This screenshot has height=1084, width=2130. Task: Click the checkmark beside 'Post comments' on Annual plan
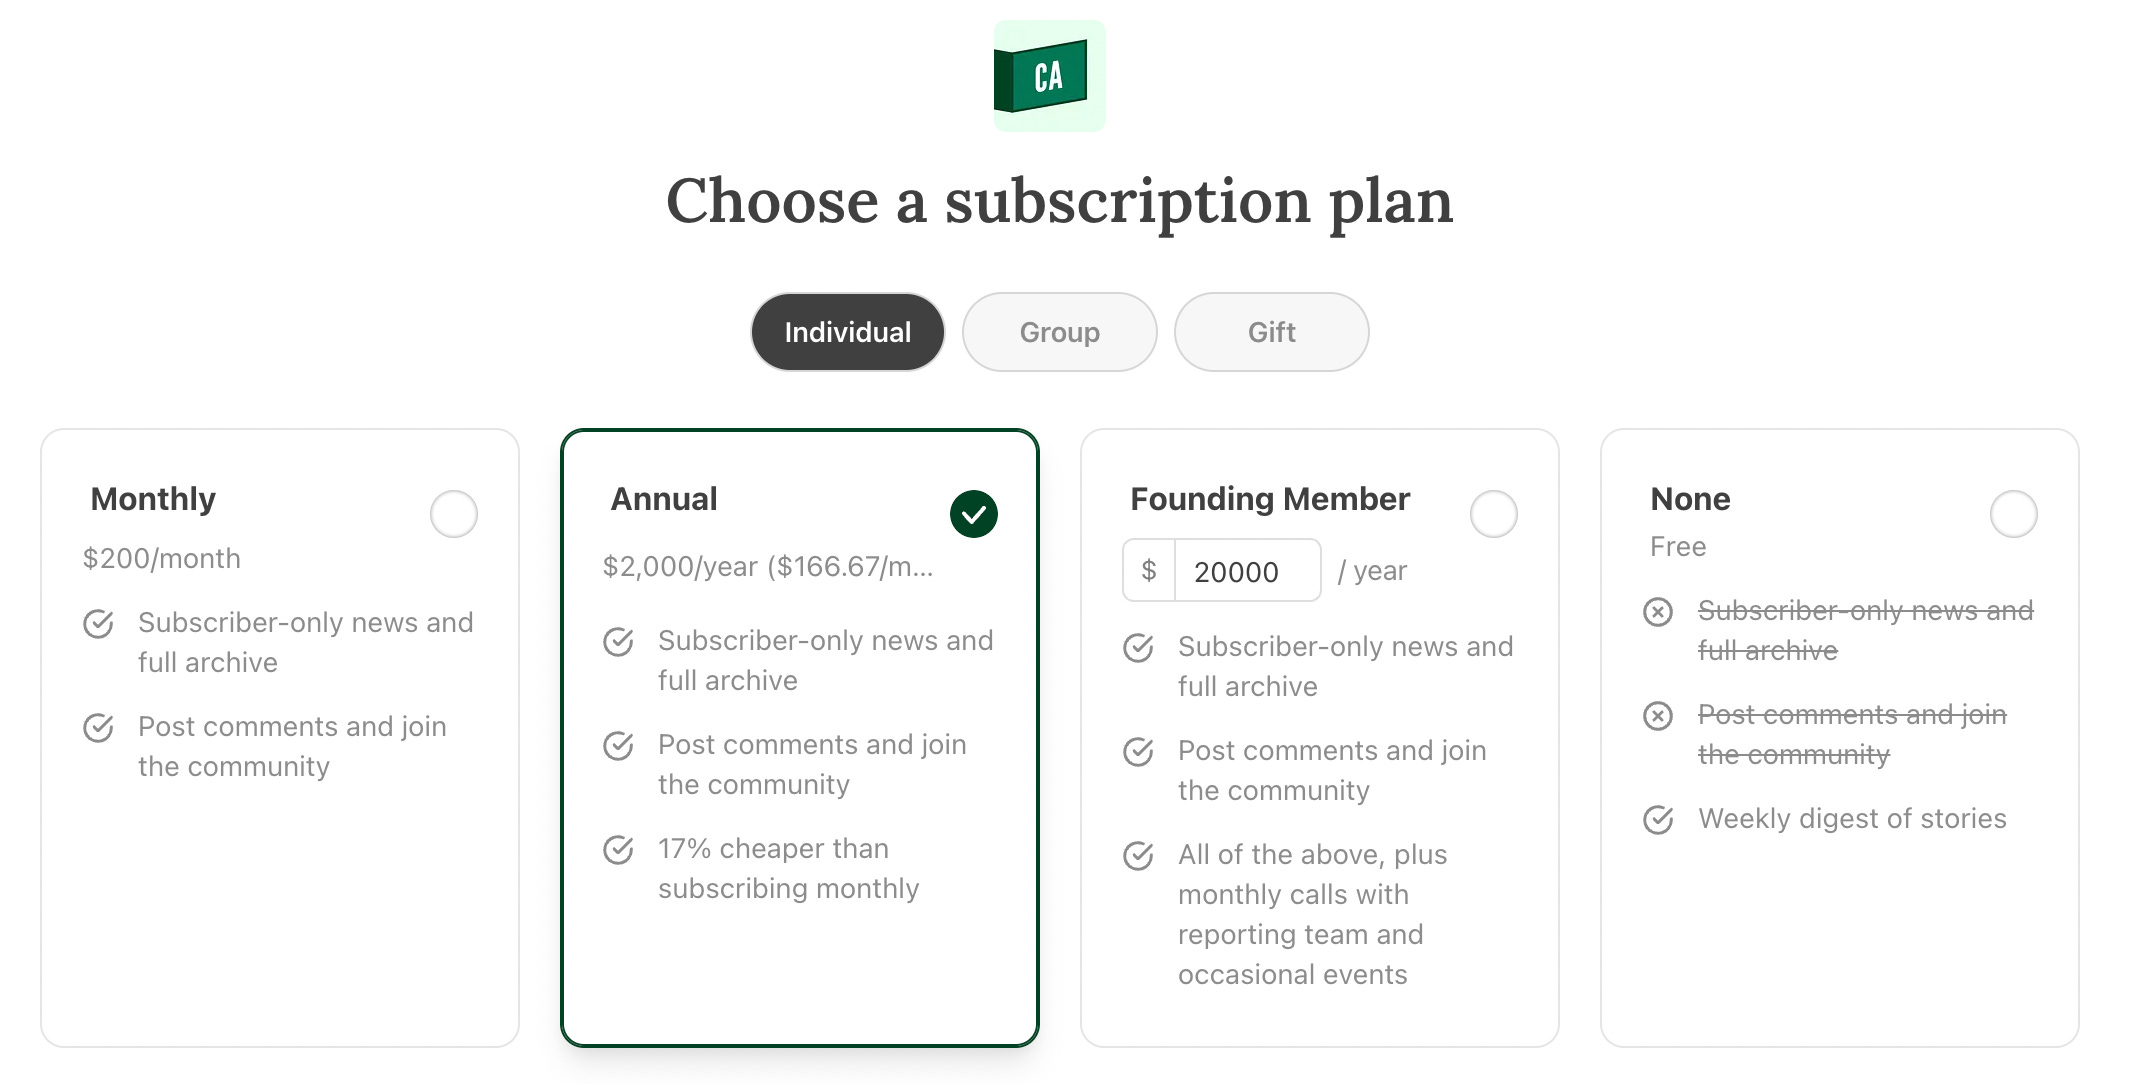coord(618,746)
